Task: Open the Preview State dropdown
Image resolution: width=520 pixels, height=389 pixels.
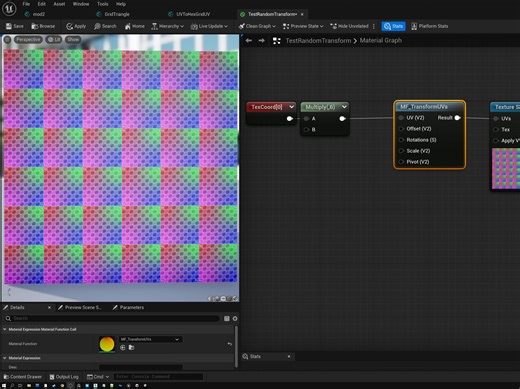Action: (303, 26)
